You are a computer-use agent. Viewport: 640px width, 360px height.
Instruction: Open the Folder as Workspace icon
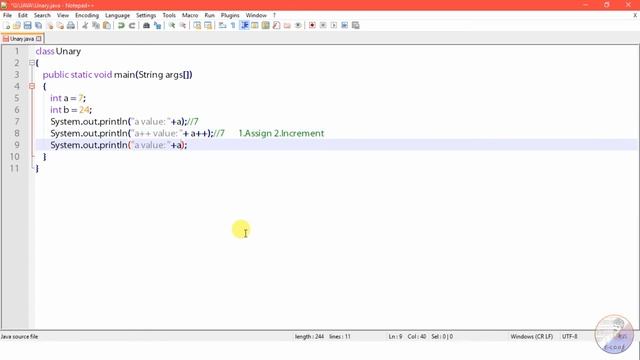(x=287, y=25)
